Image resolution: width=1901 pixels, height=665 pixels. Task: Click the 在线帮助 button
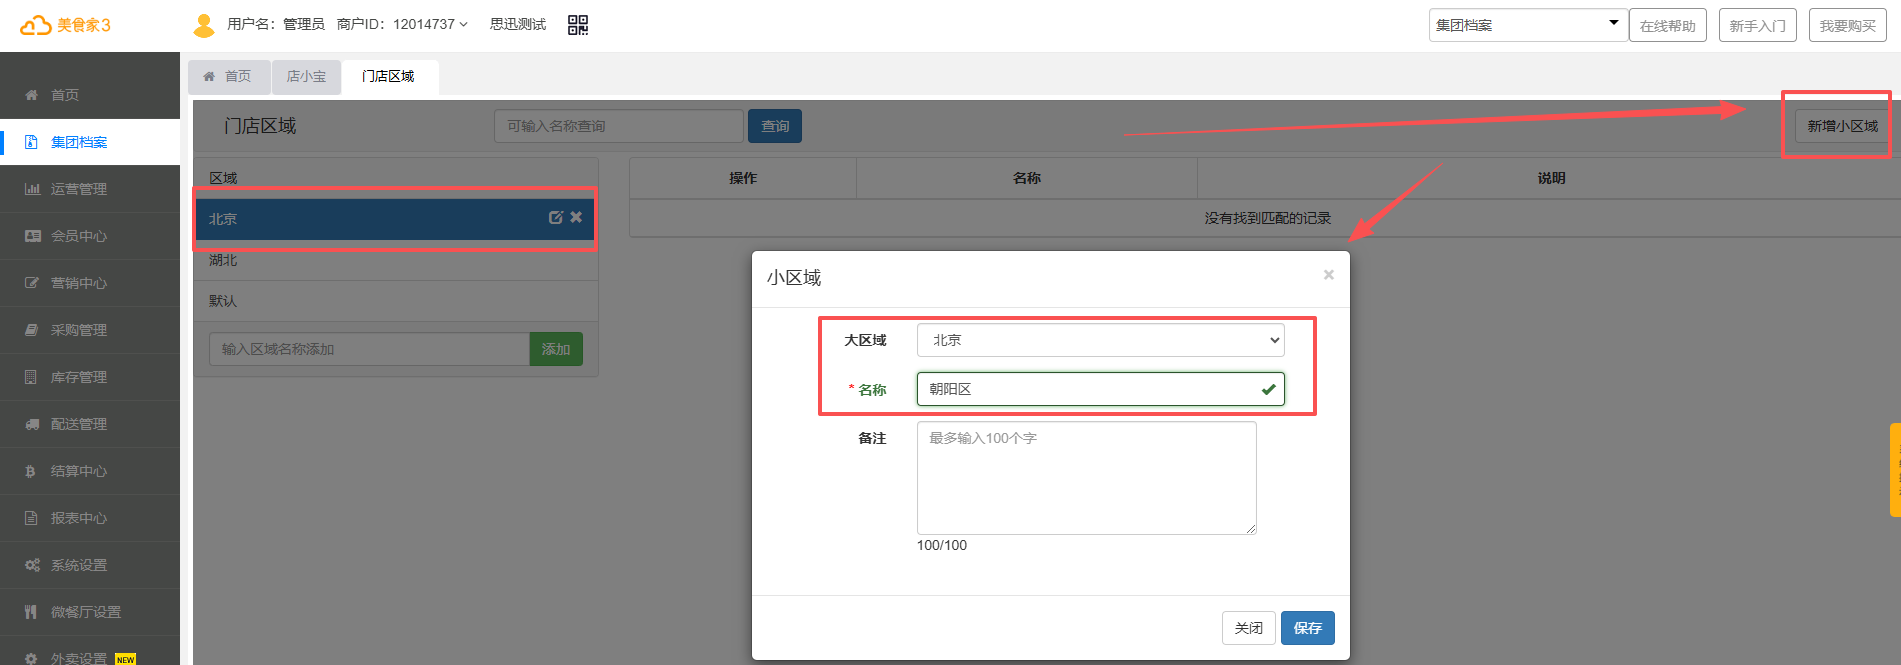coord(1667,26)
